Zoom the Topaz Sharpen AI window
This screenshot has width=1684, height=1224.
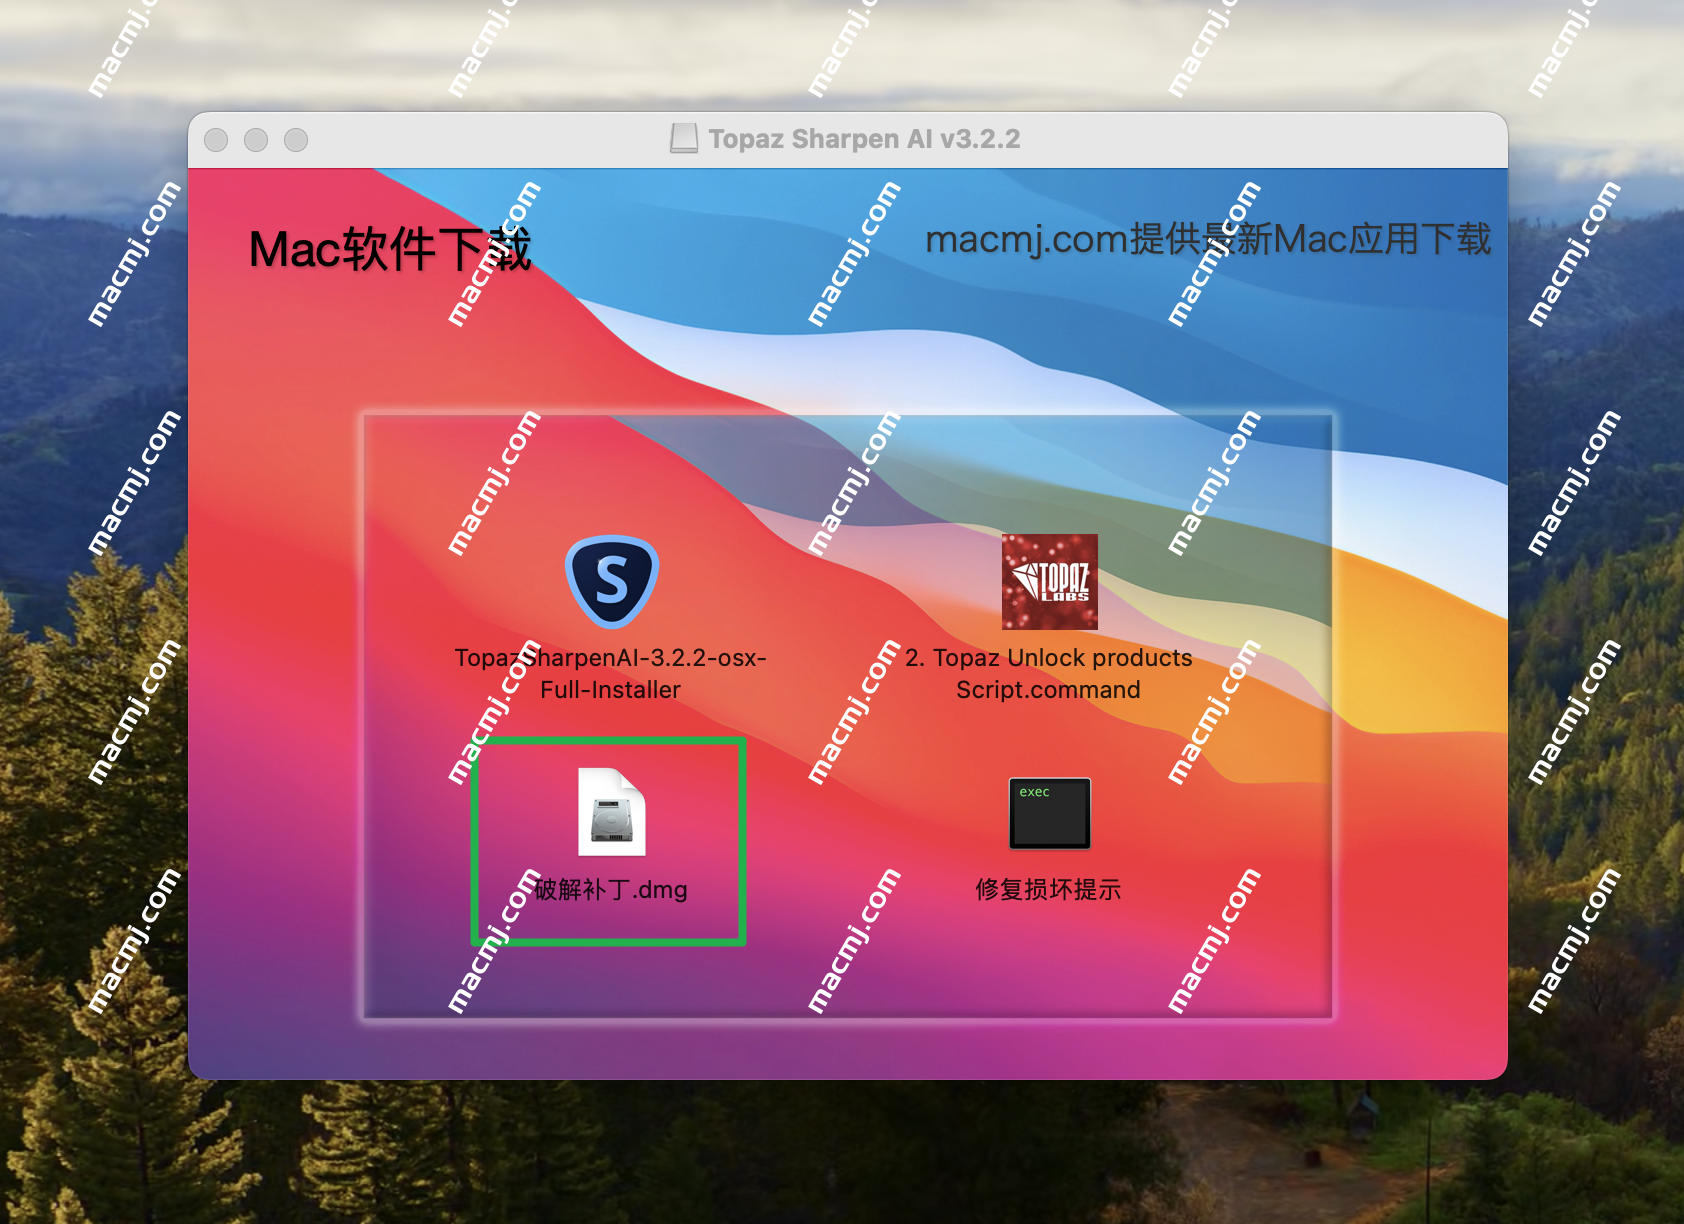click(296, 140)
